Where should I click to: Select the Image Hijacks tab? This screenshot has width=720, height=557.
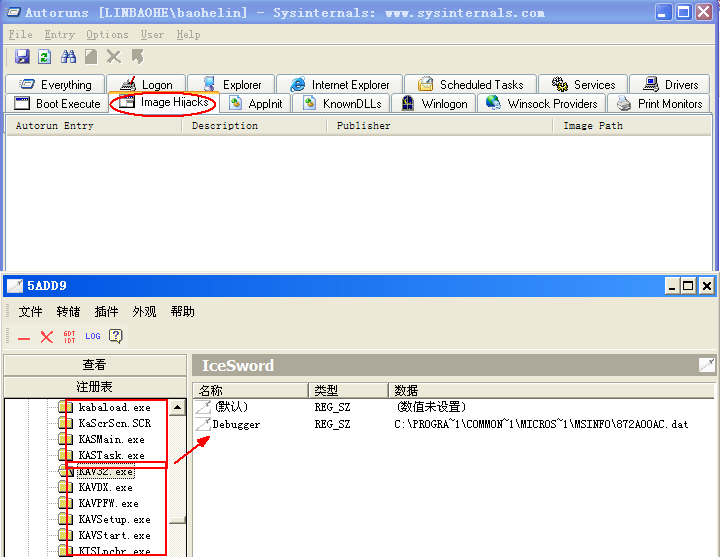click(x=163, y=102)
